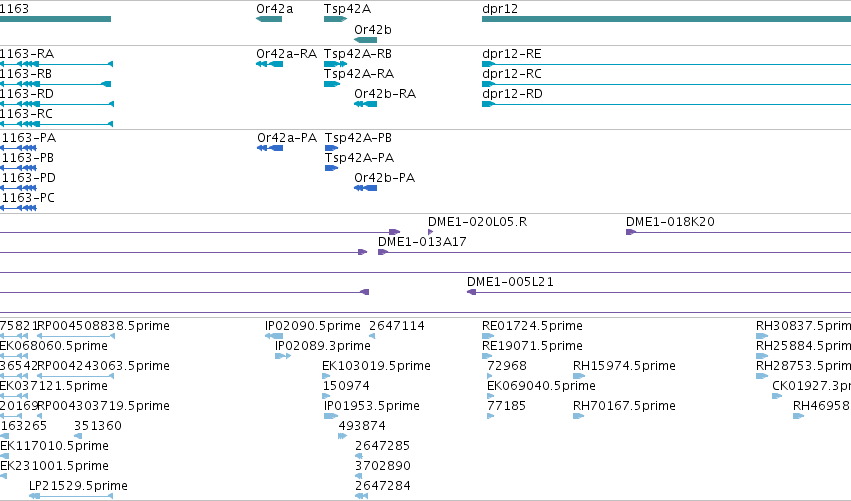Select the EK103019.5prime EST label
The width and height of the screenshot is (851, 501).
pyautogui.click(x=377, y=366)
